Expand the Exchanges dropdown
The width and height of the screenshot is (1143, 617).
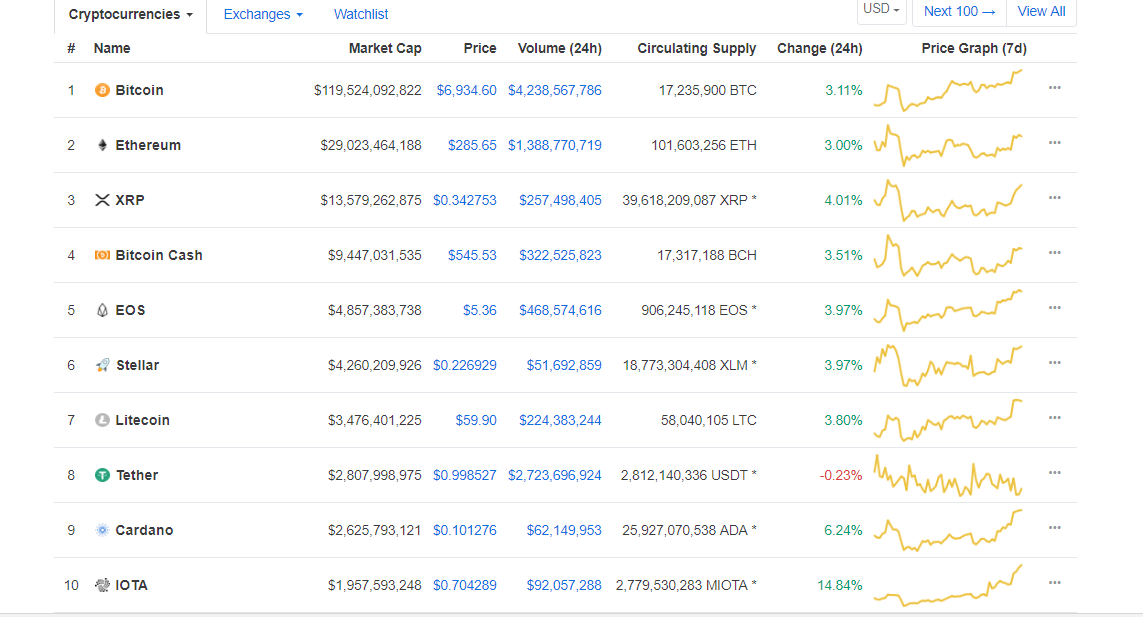pos(262,15)
